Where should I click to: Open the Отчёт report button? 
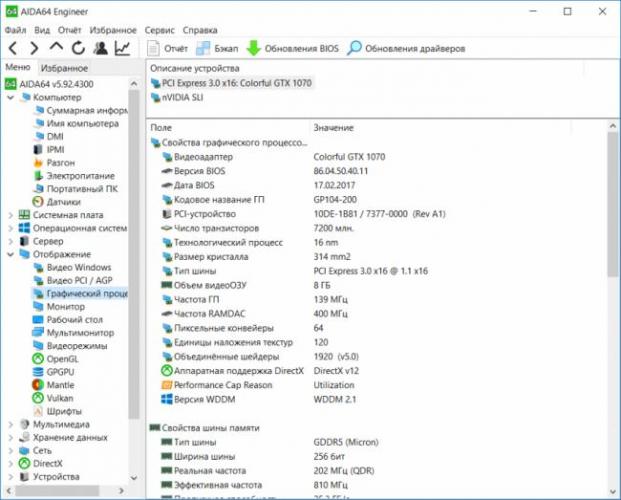click(x=167, y=48)
